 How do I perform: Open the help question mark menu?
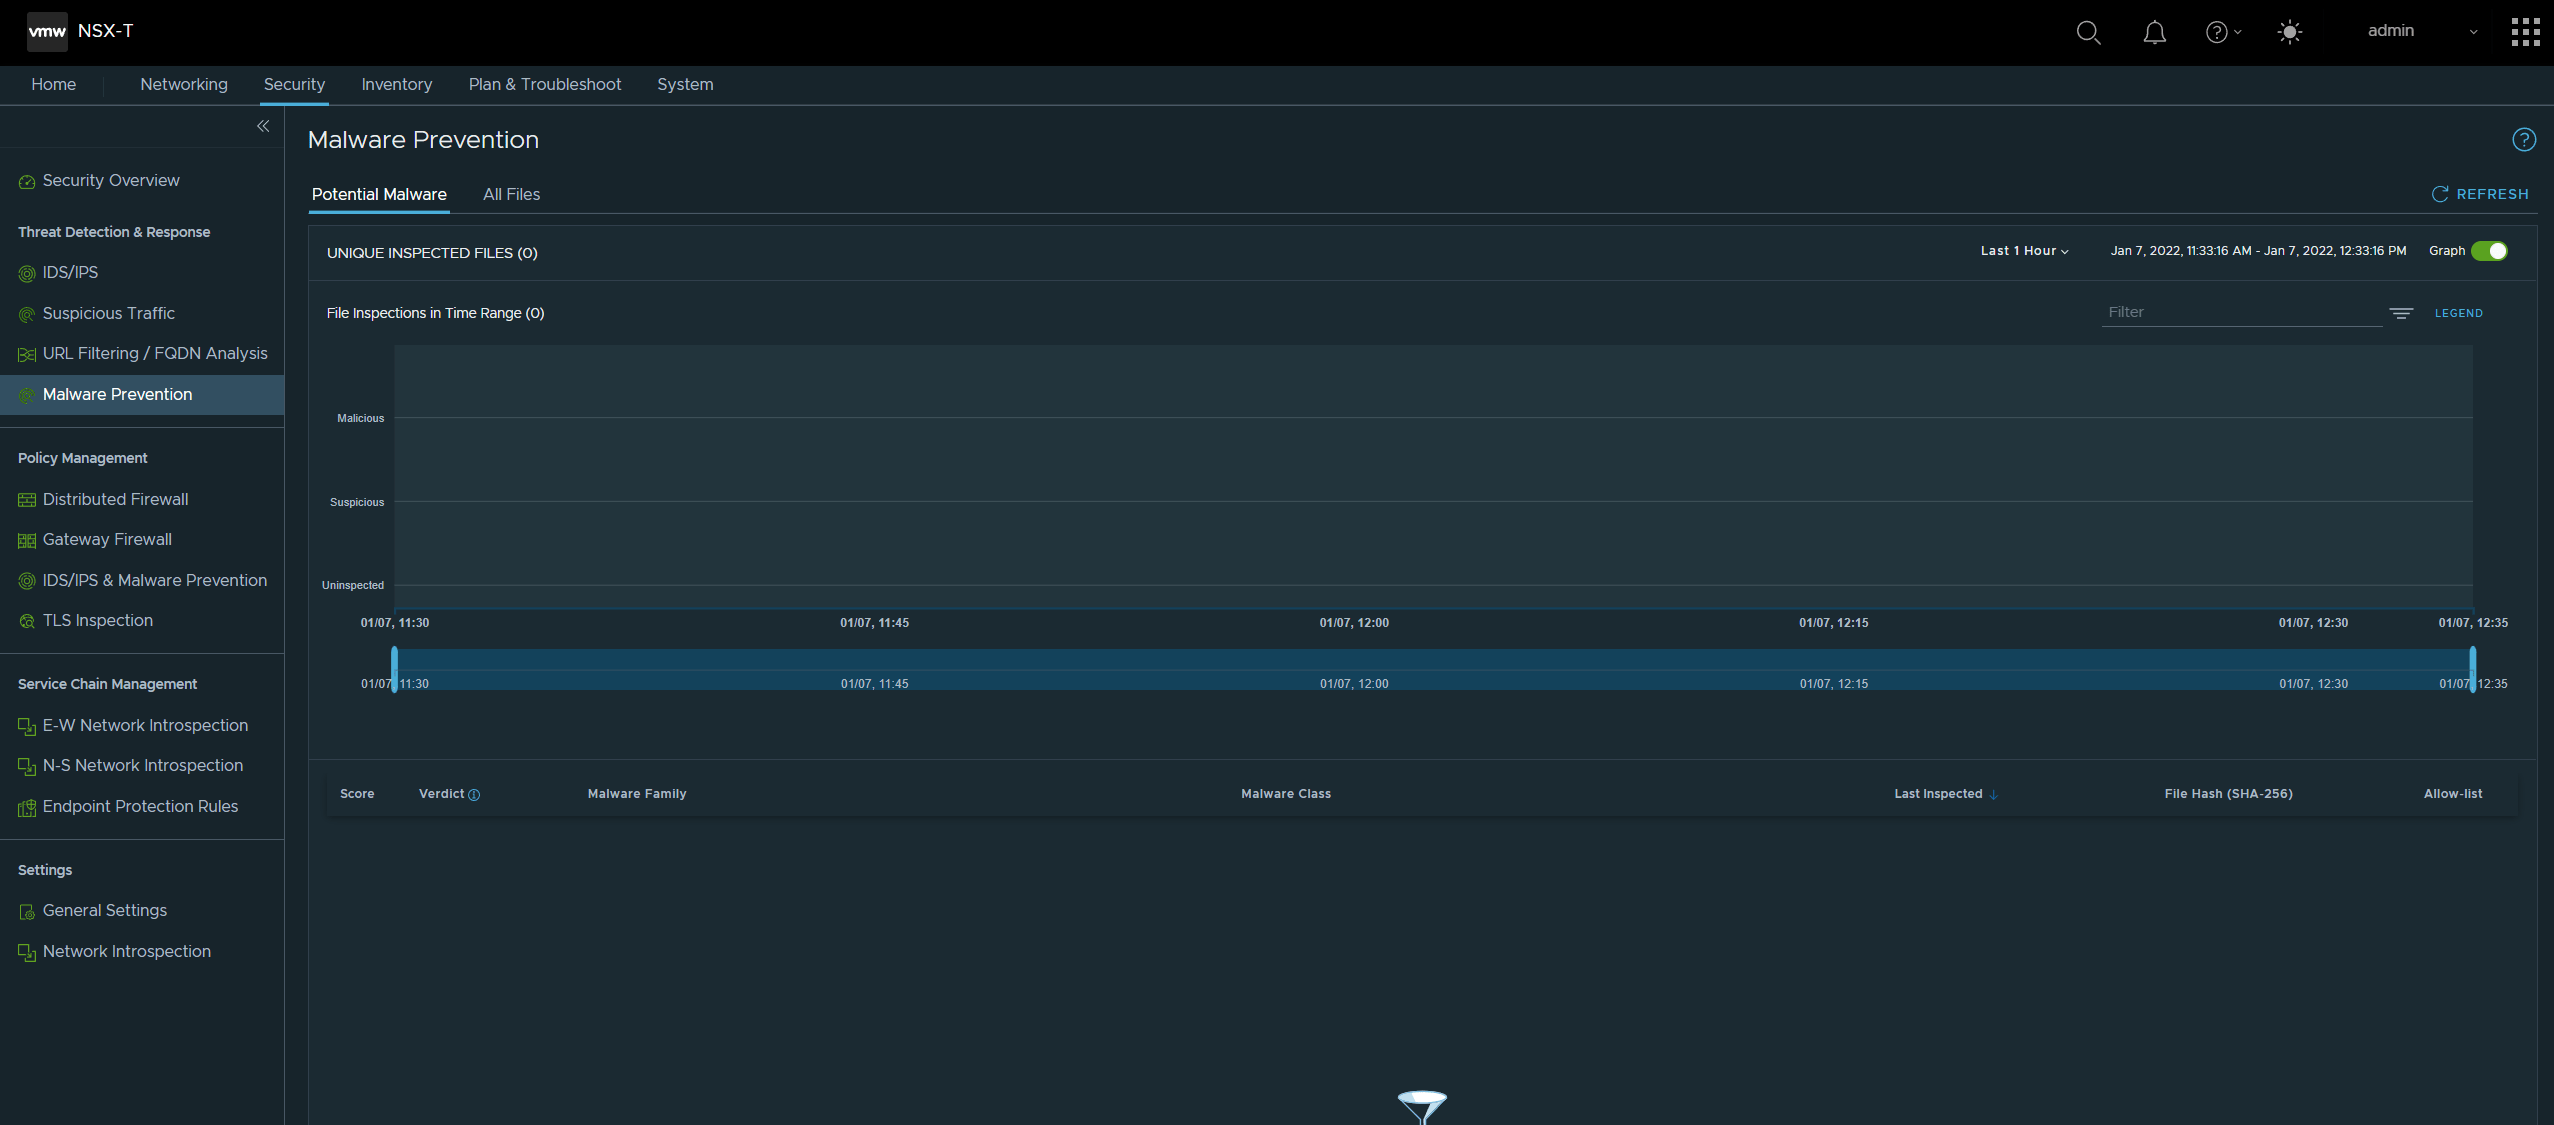click(x=2223, y=32)
